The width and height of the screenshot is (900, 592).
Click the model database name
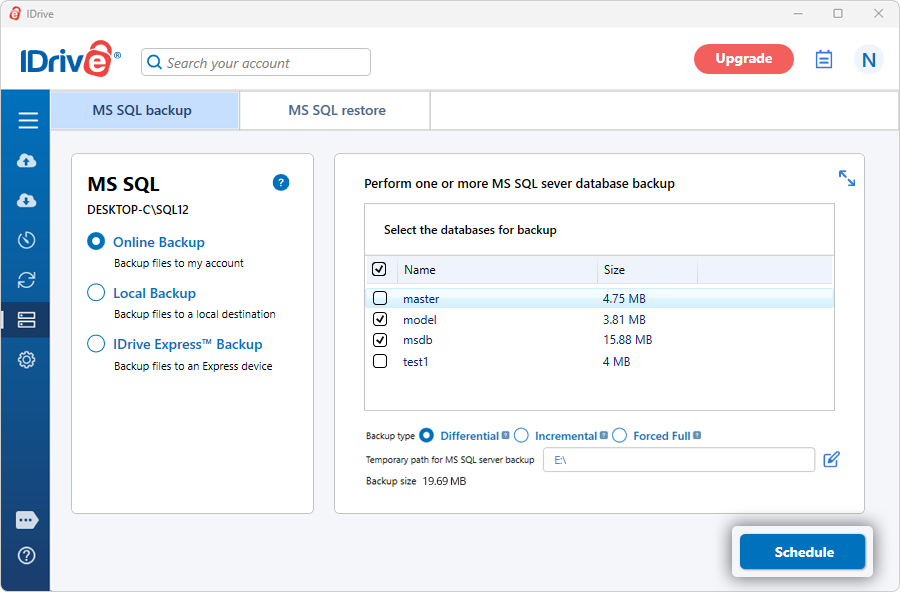pyautogui.click(x=420, y=320)
